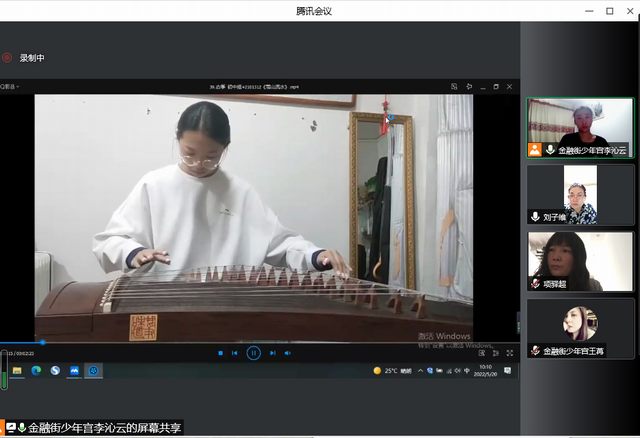The height and width of the screenshot is (438, 640).
Task: Click the screen-share icon in bottom banner
Action: click(11, 427)
